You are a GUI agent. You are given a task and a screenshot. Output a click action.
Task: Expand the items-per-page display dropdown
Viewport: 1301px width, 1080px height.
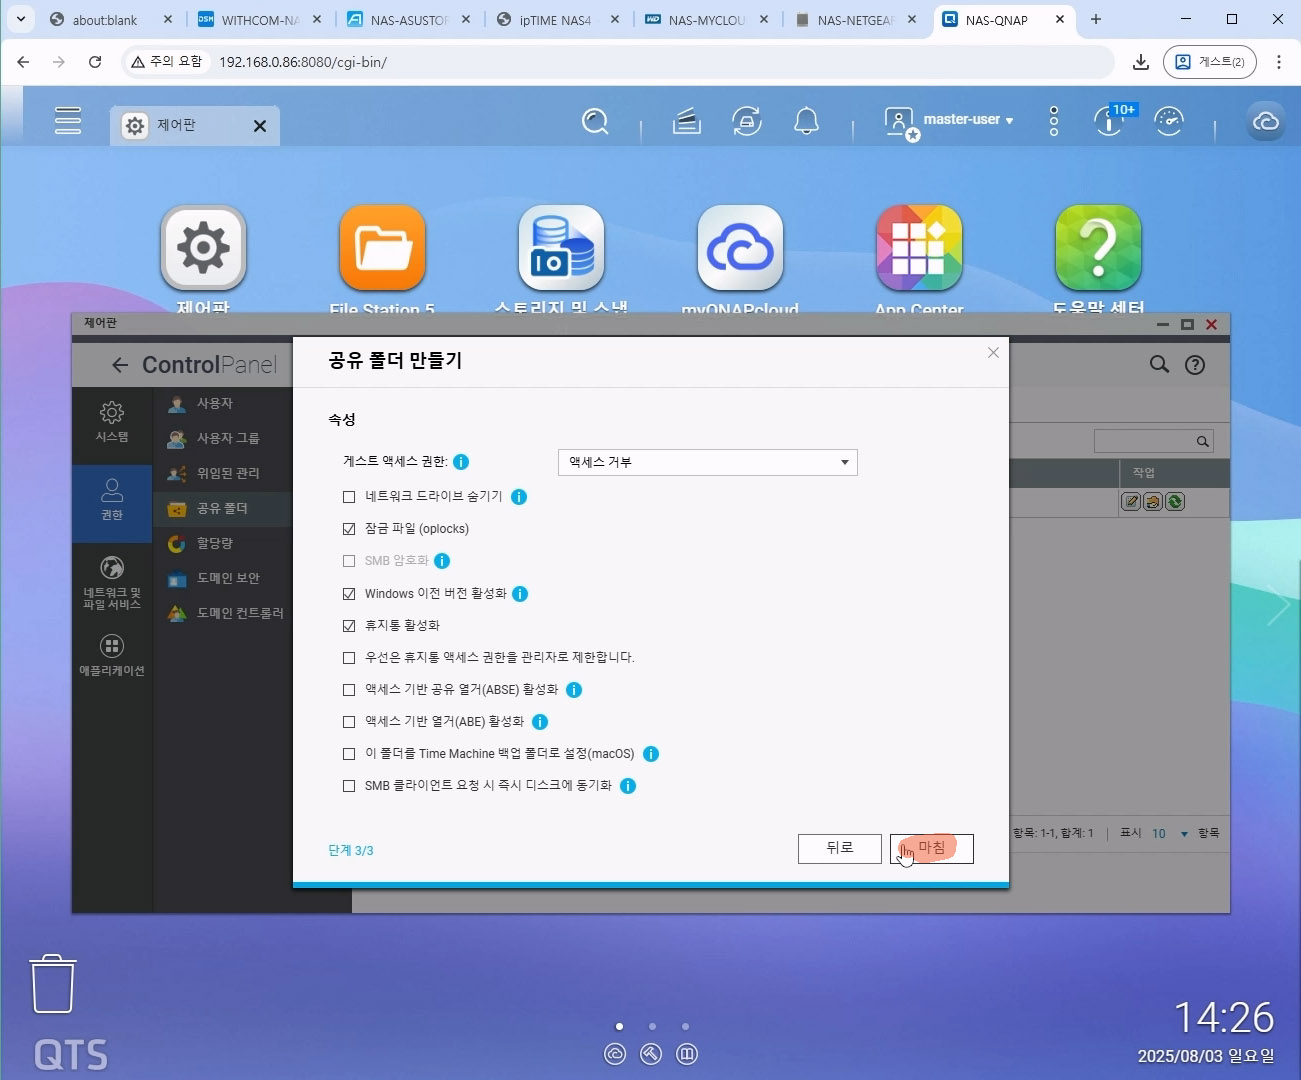click(x=1170, y=834)
